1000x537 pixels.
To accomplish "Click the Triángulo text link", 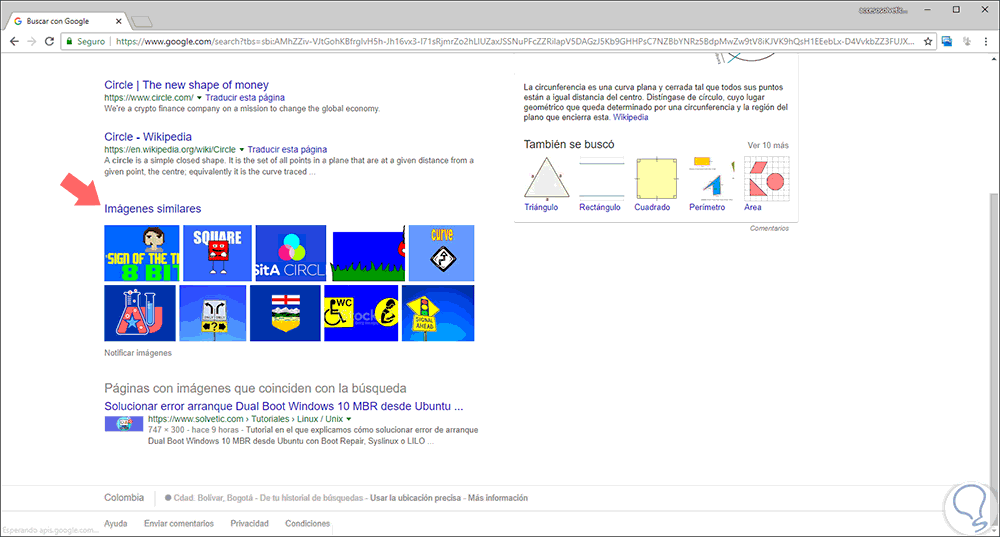I will (x=541, y=207).
